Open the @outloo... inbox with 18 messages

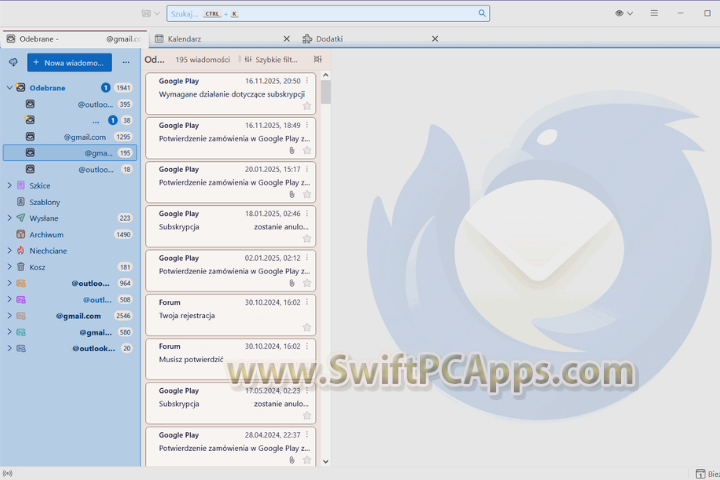(70, 169)
